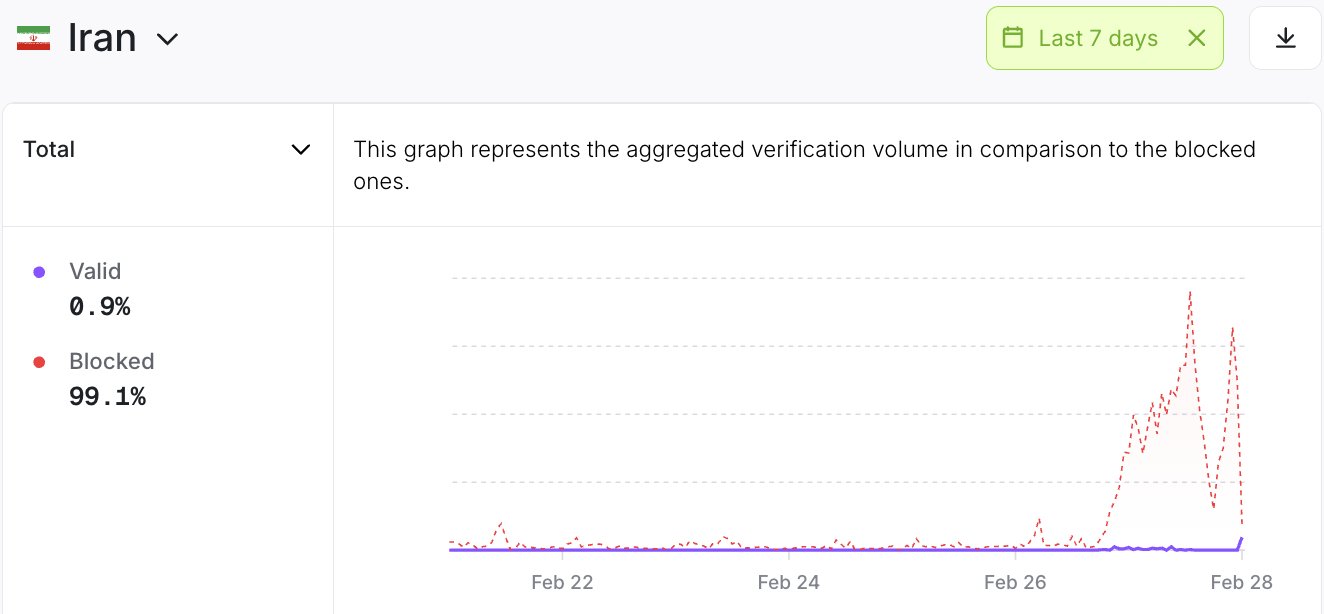The image size is (1324, 614).
Task: Select the Feb 24 axis label
Action: click(788, 583)
